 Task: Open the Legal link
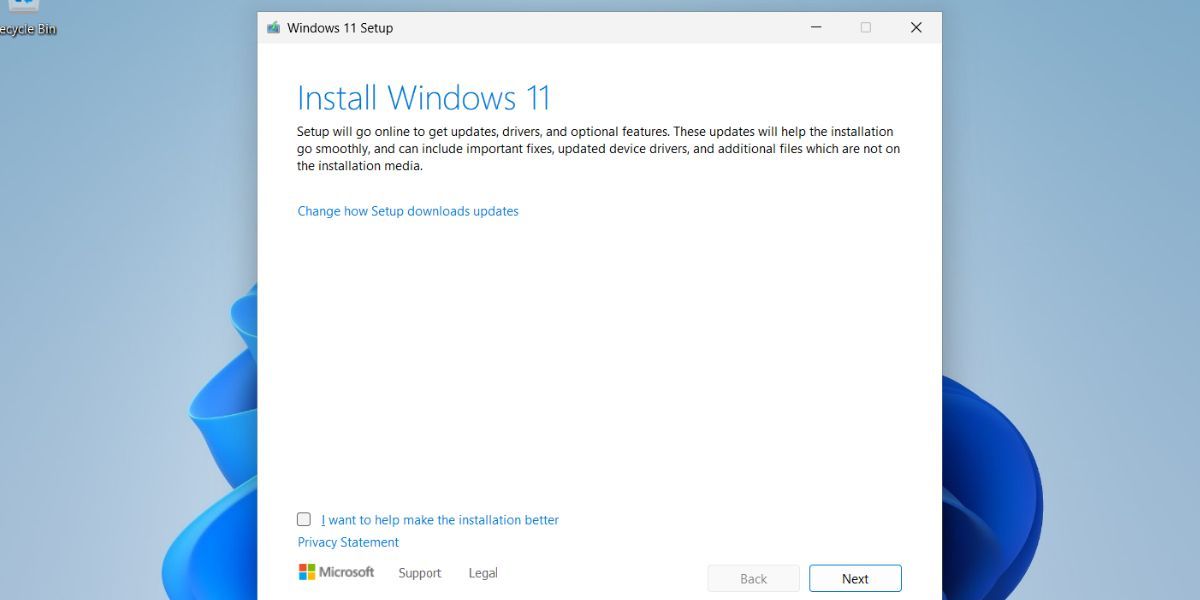pyautogui.click(x=483, y=573)
